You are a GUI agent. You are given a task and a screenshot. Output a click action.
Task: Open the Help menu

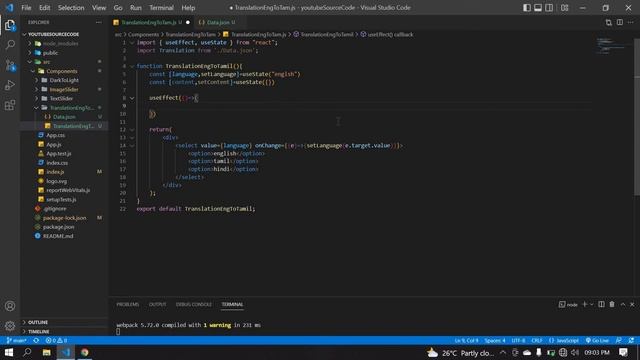(188, 8)
